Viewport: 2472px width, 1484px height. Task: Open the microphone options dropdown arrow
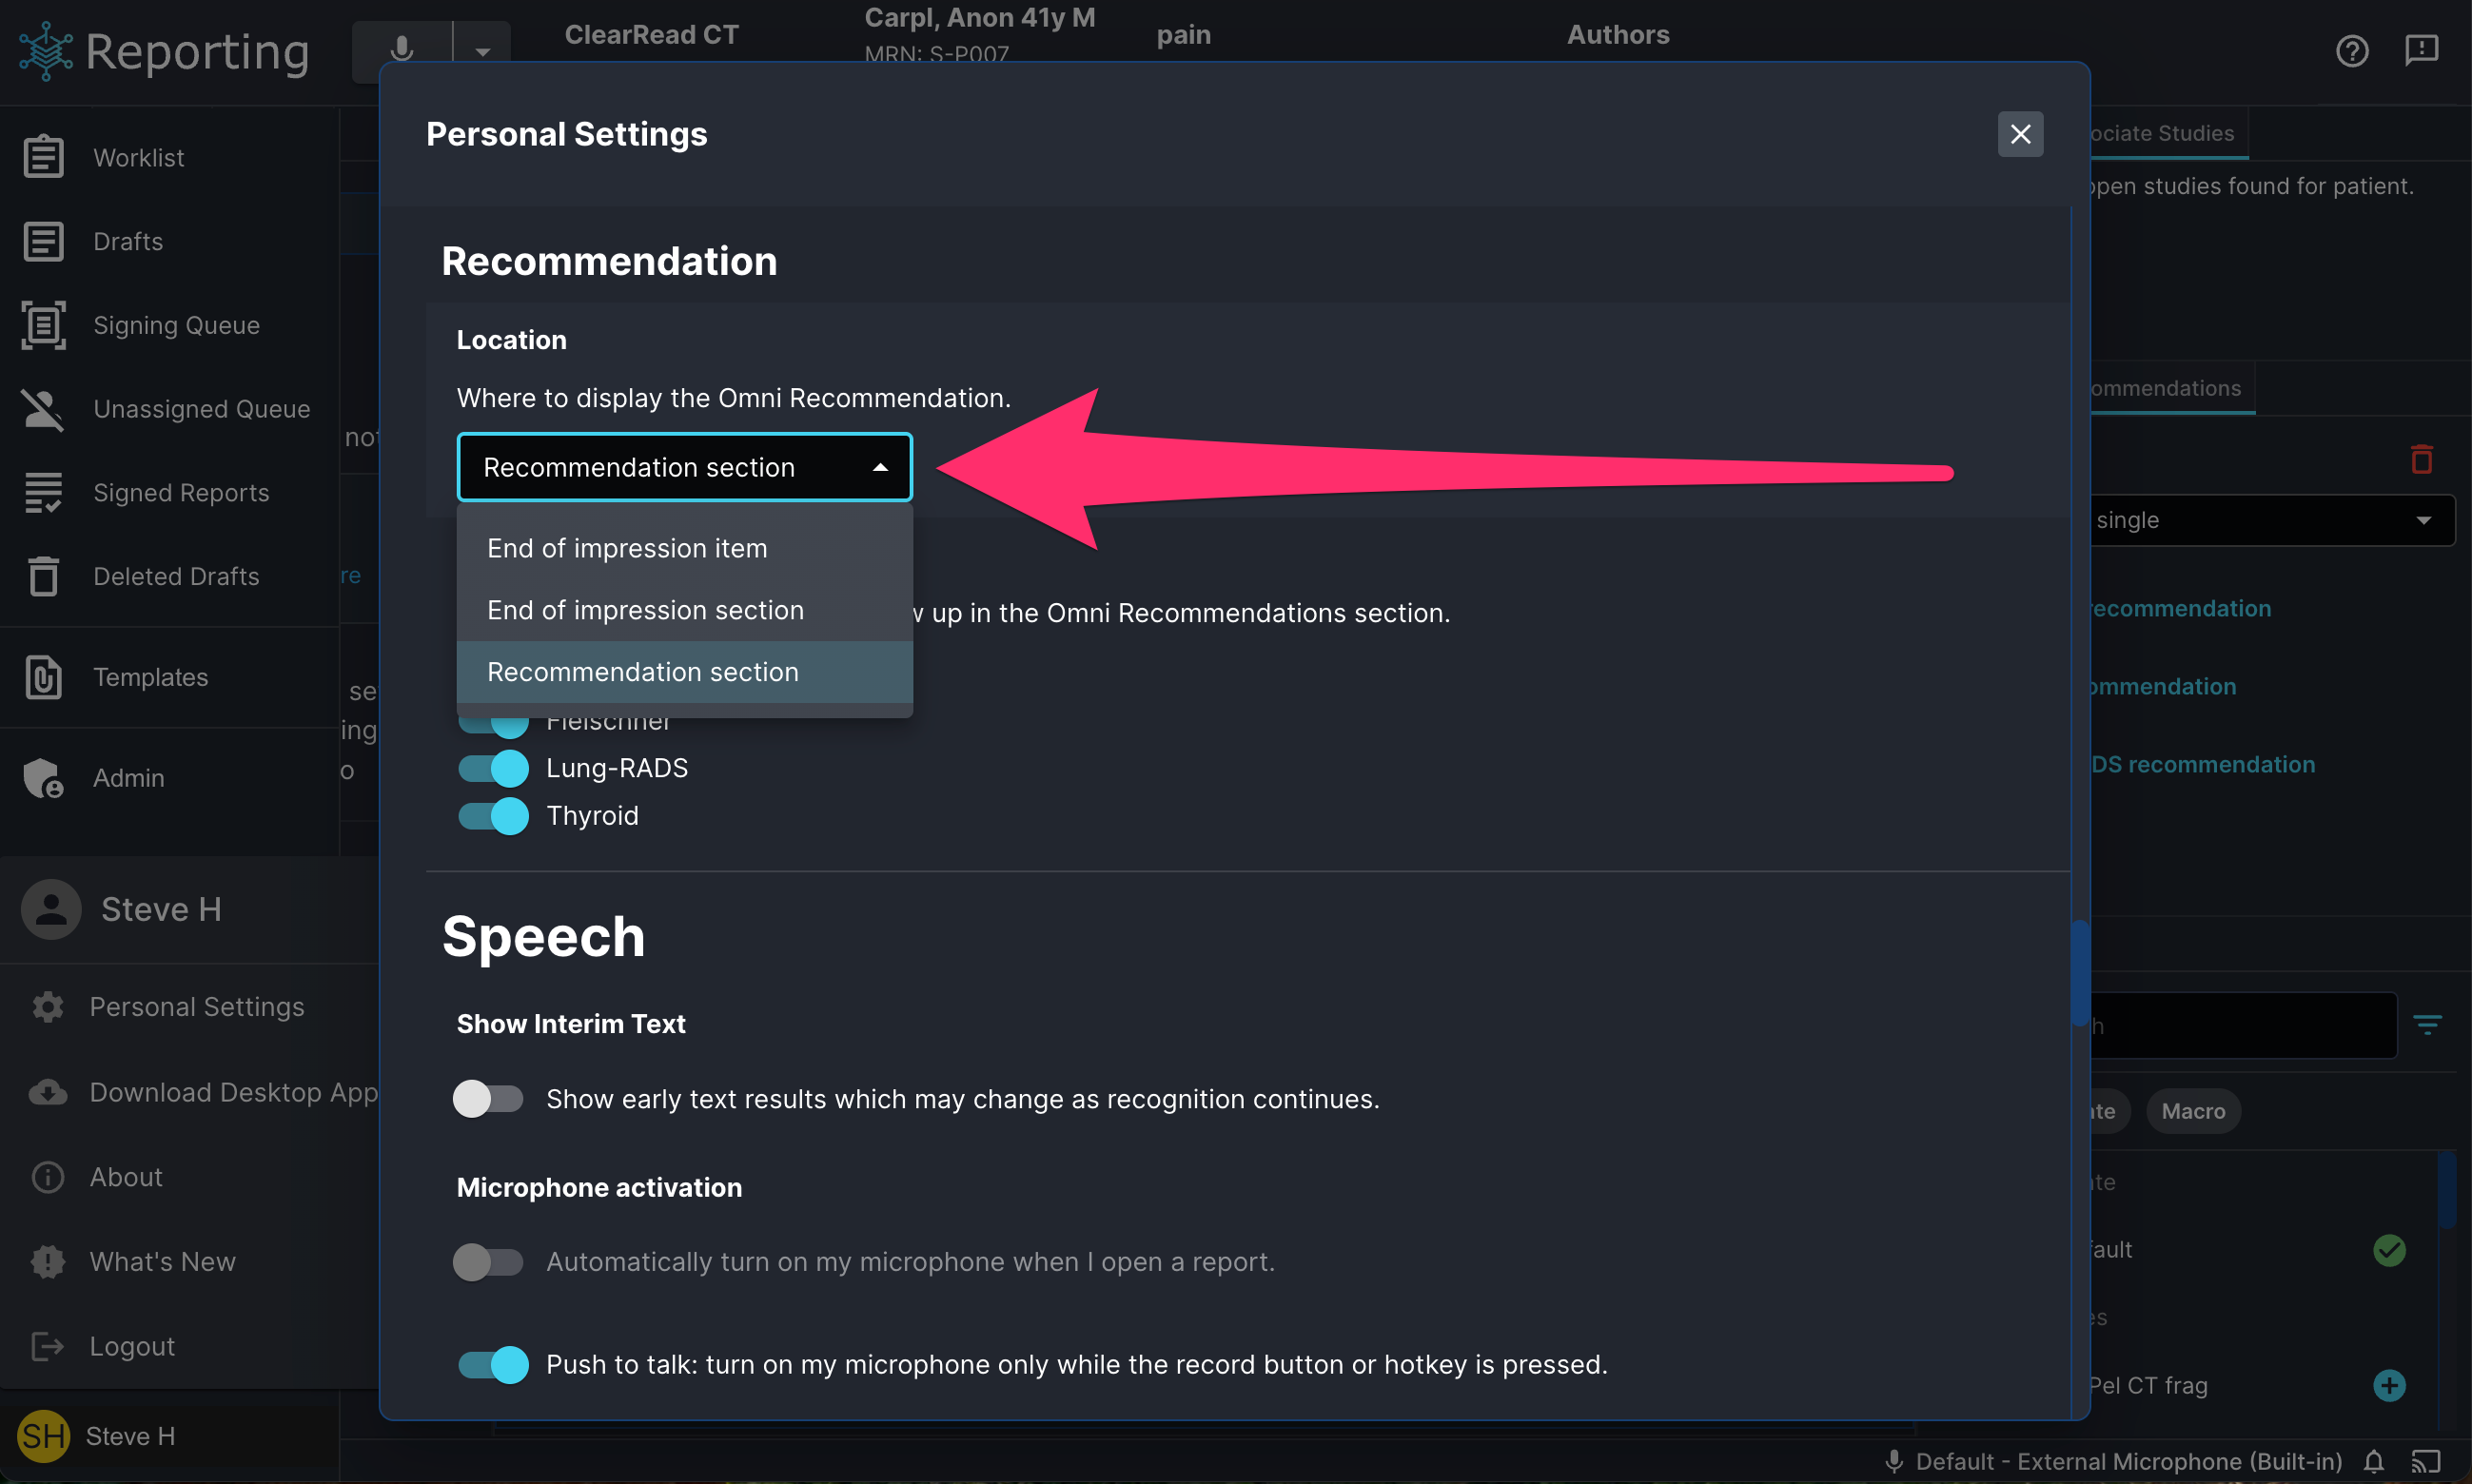tap(482, 50)
